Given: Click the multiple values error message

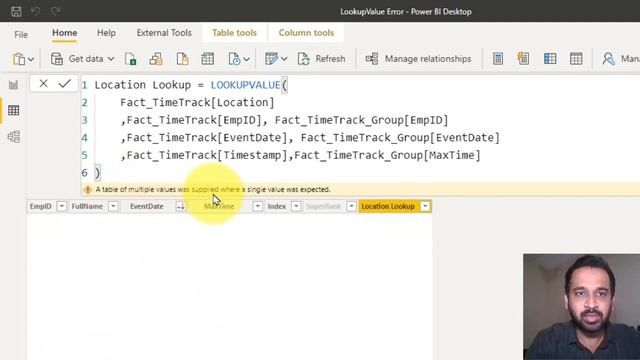Looking at the screenshot, I should click(213, 189).
